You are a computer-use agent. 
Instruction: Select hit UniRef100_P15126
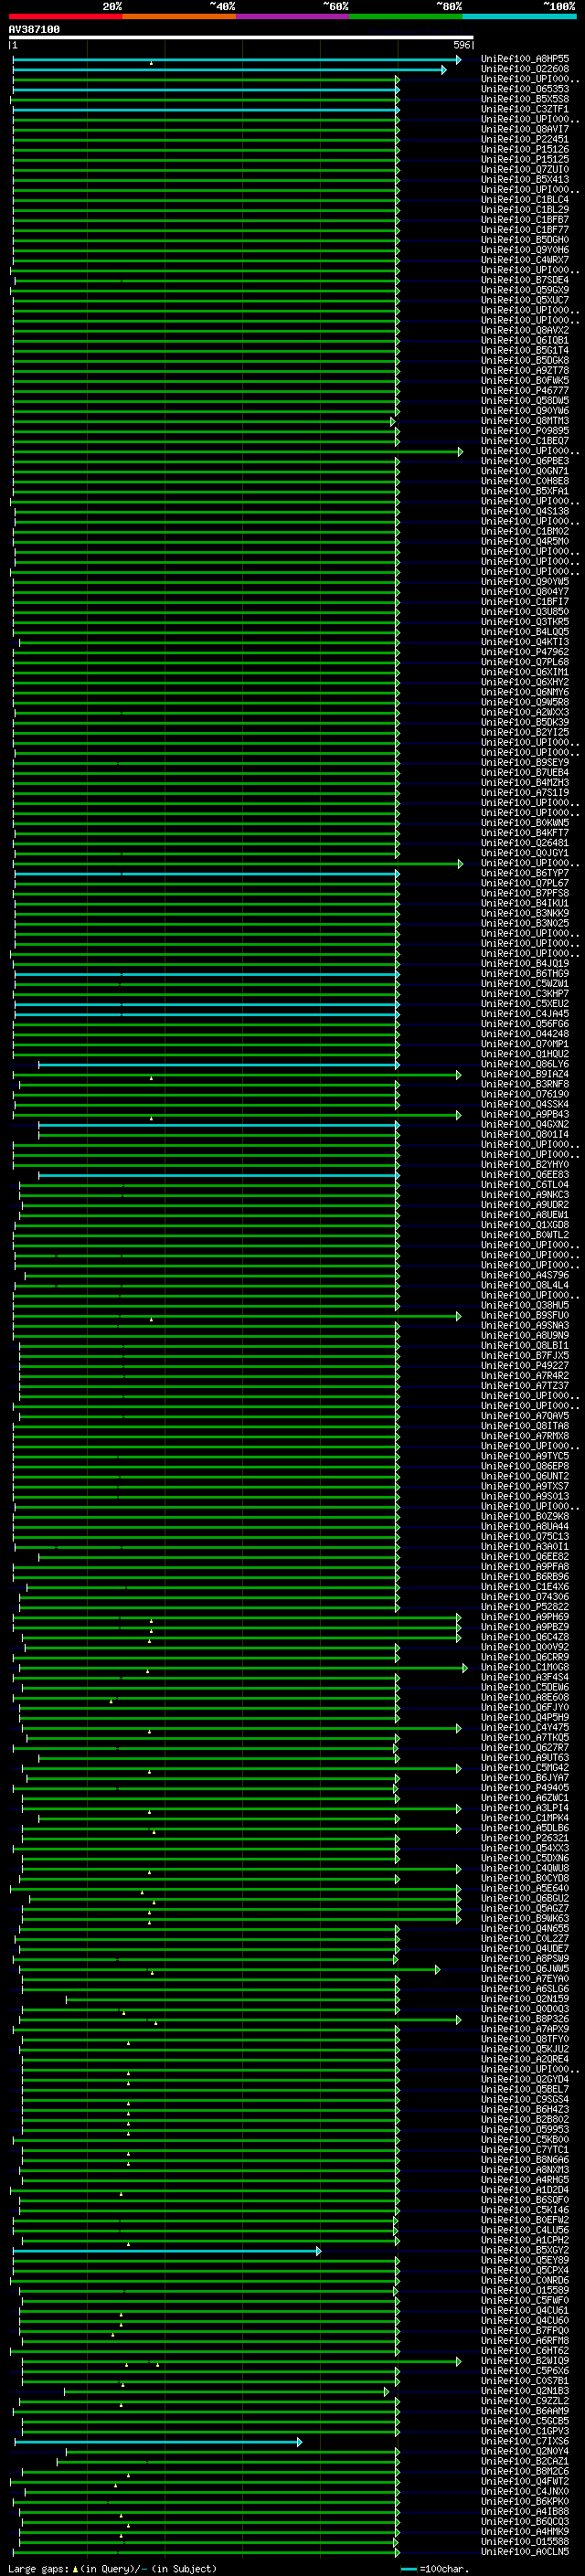525,150
